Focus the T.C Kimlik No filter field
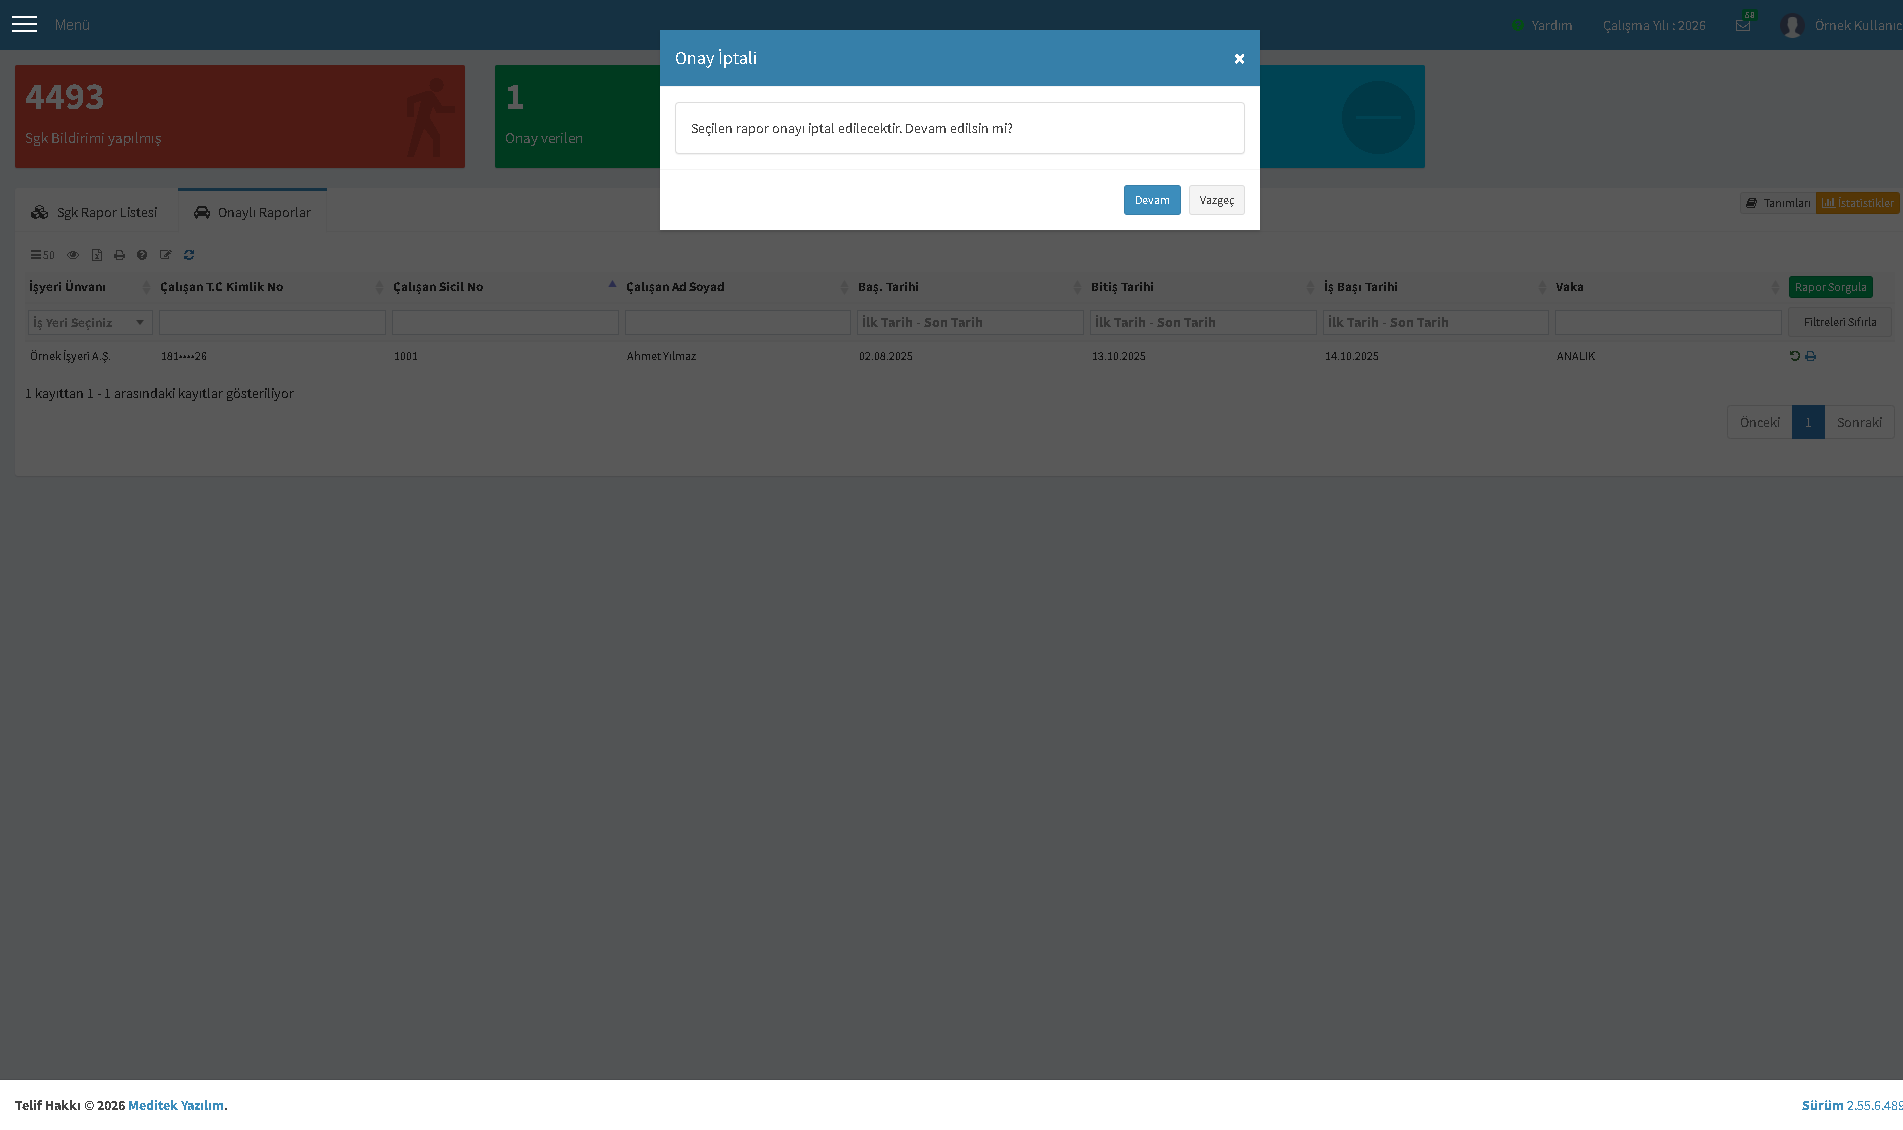Viewport: 1903px width, 1130px height. [272, 322]
